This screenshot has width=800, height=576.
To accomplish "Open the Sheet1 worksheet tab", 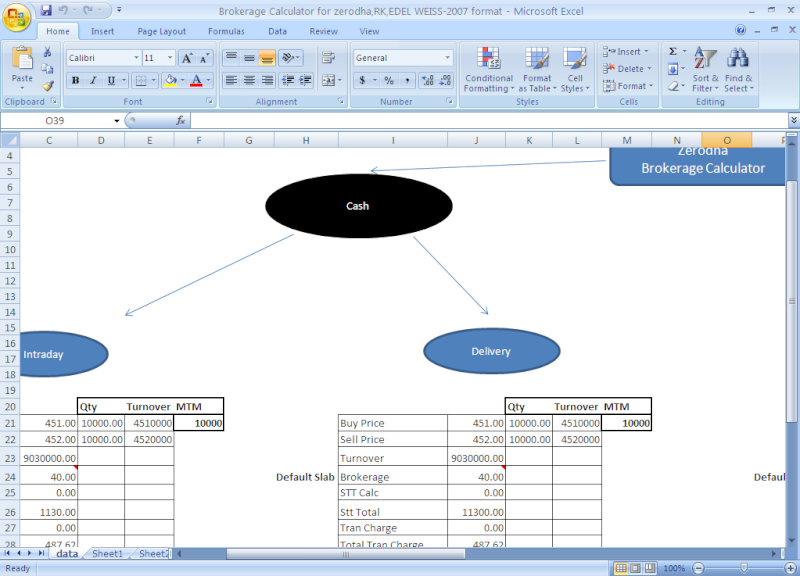I will coord(107,554).
